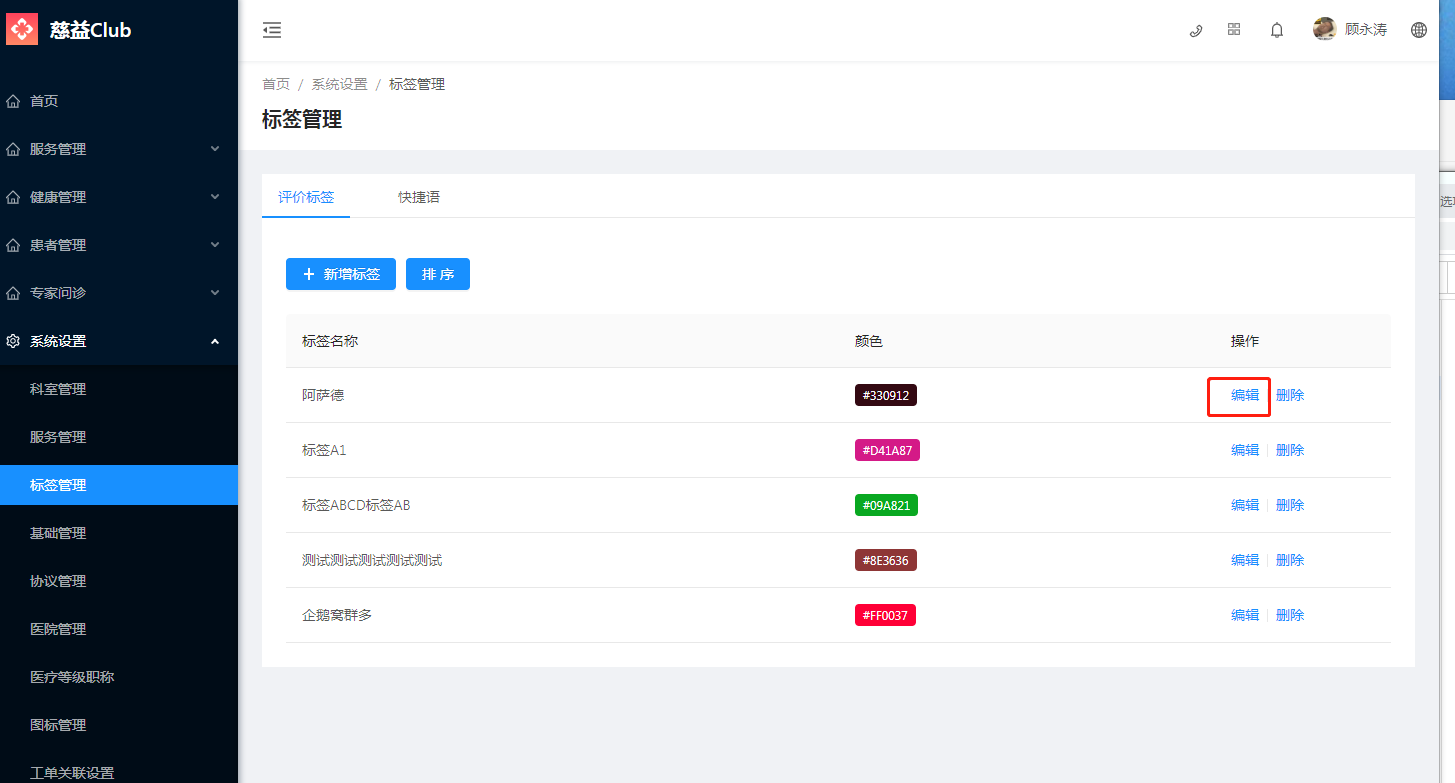Click the page heading 标签管理
Image resolution: width=1455 pixels, height=783 pixels.
point(302,120)
